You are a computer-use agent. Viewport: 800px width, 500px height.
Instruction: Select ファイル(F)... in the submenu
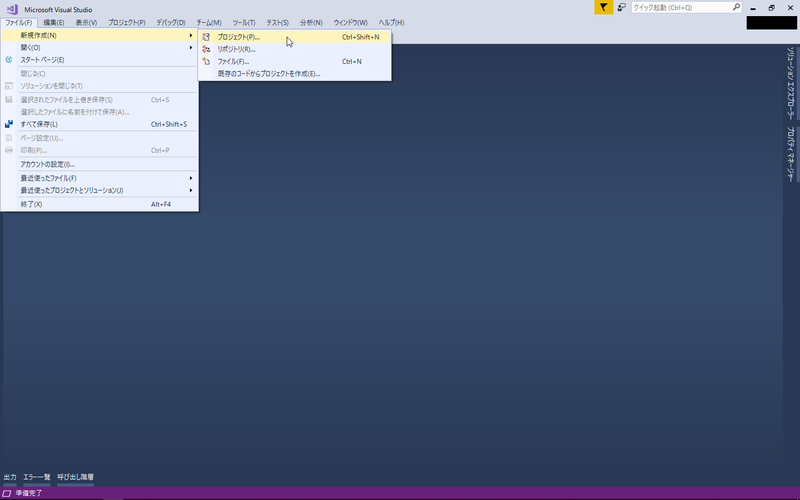click(x=295, y=61)
